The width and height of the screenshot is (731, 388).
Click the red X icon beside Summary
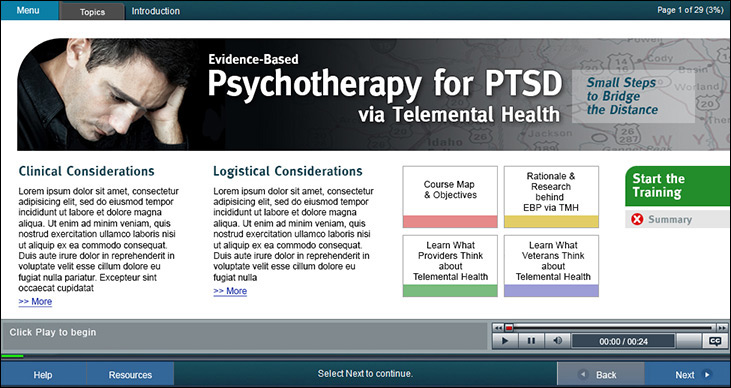(637, 219)
